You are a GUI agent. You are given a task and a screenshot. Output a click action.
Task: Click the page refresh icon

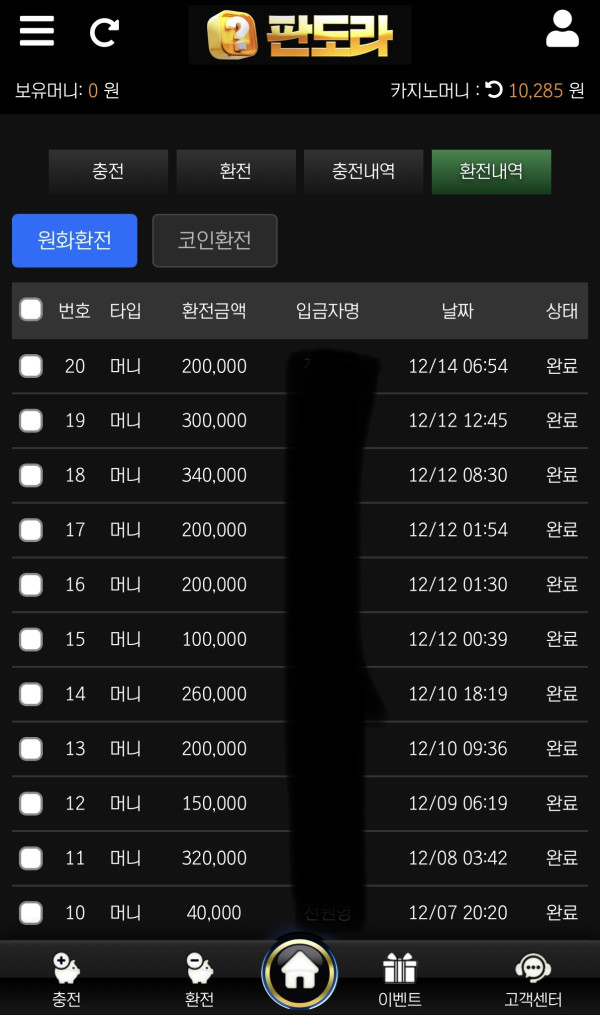click(104, 33)
